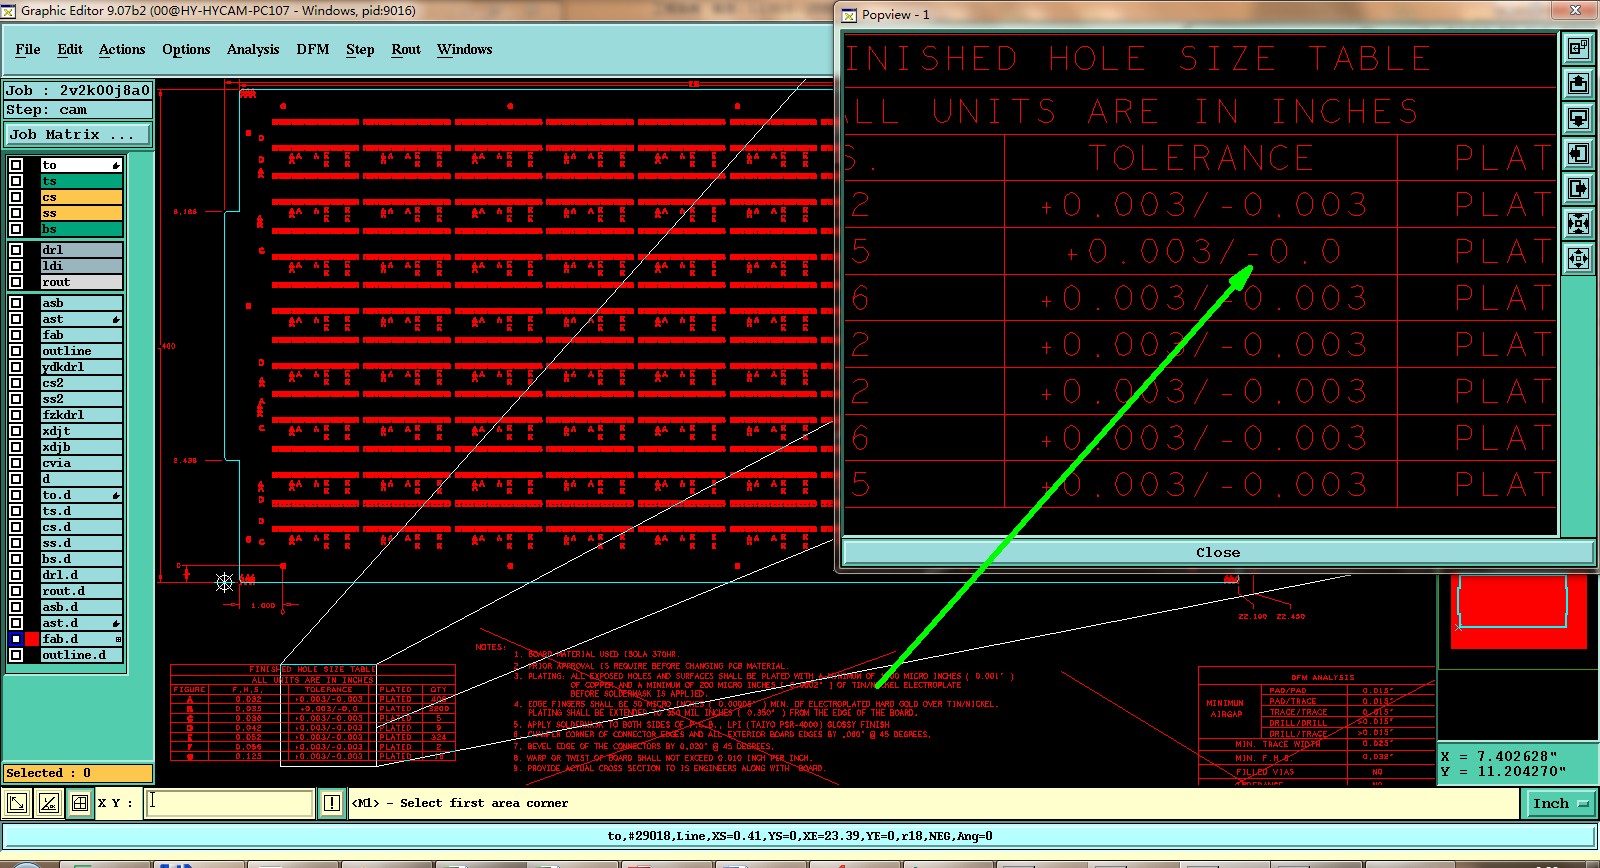
Task: Toggle the rout layer checkbox
Action: 16,282
